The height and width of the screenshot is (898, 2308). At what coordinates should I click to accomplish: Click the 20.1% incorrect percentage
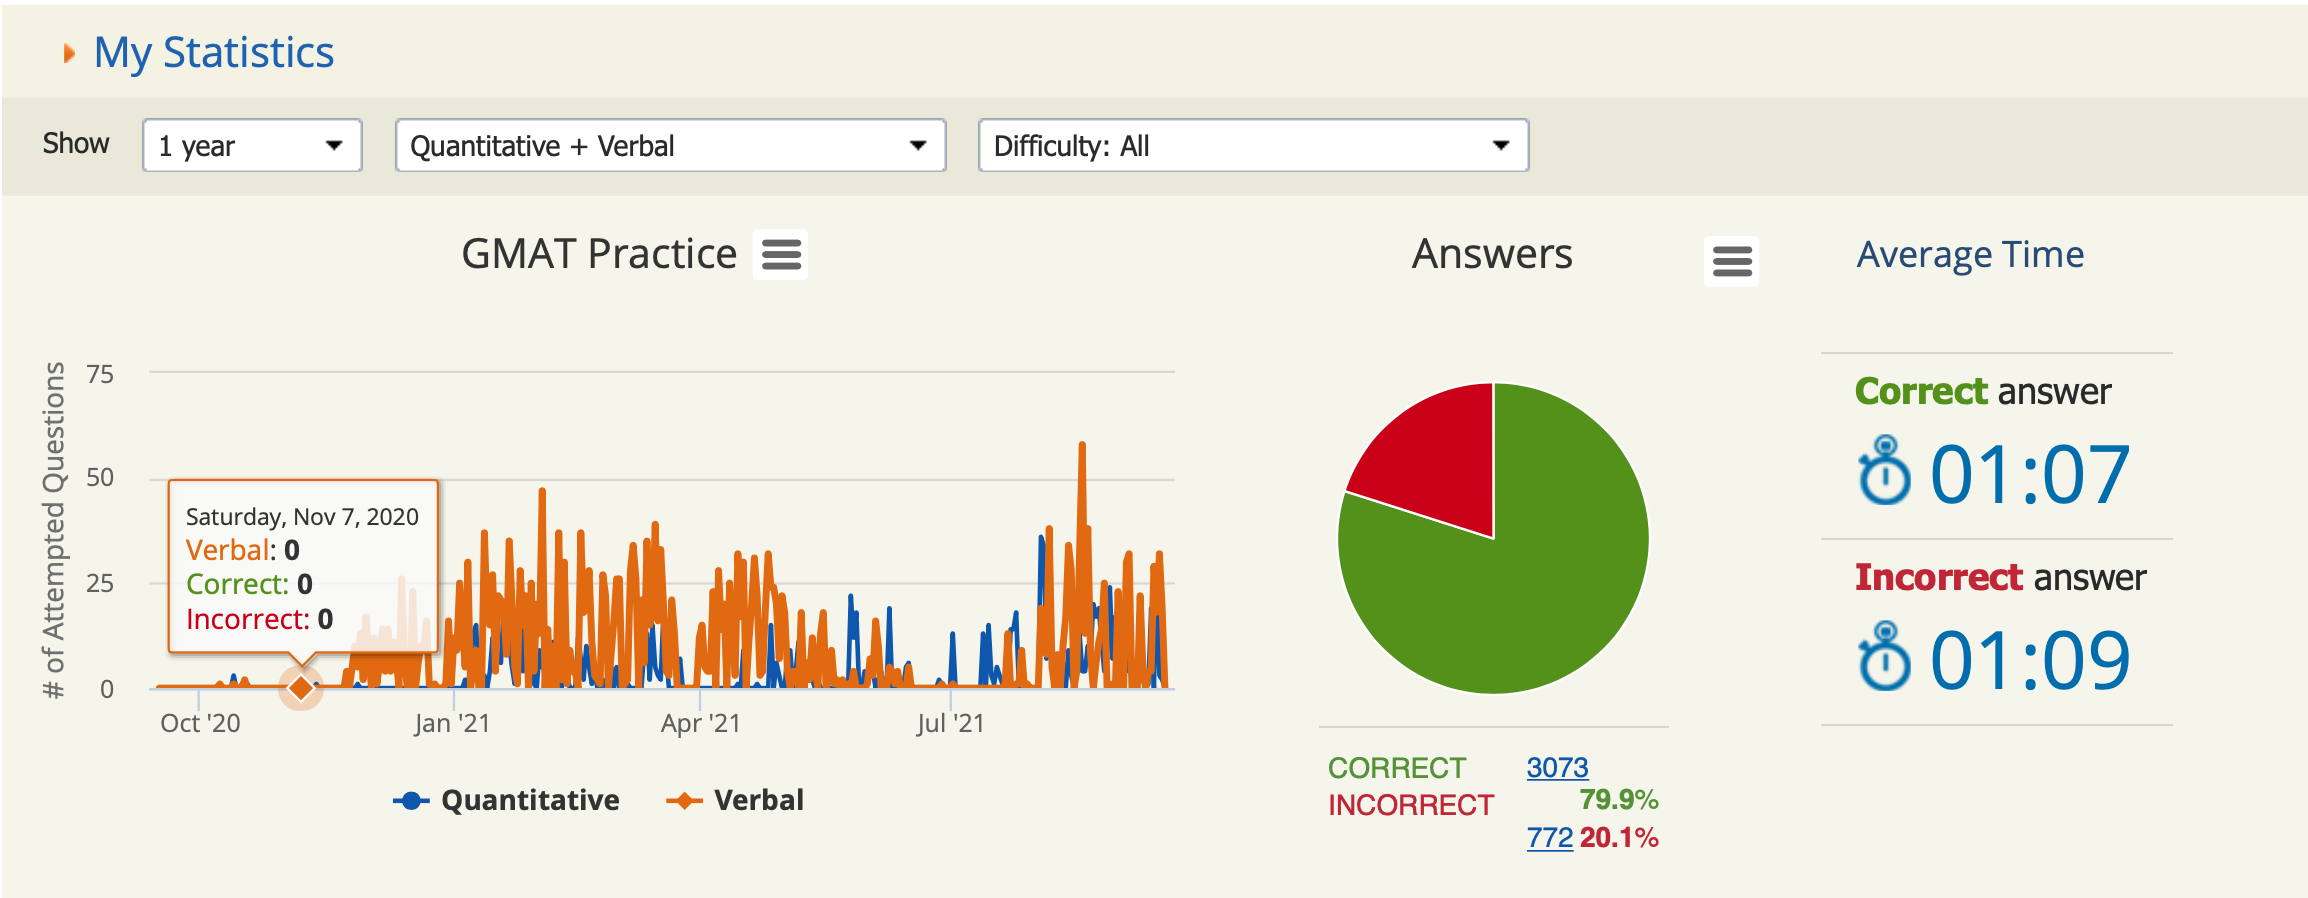pos(1619,837)
